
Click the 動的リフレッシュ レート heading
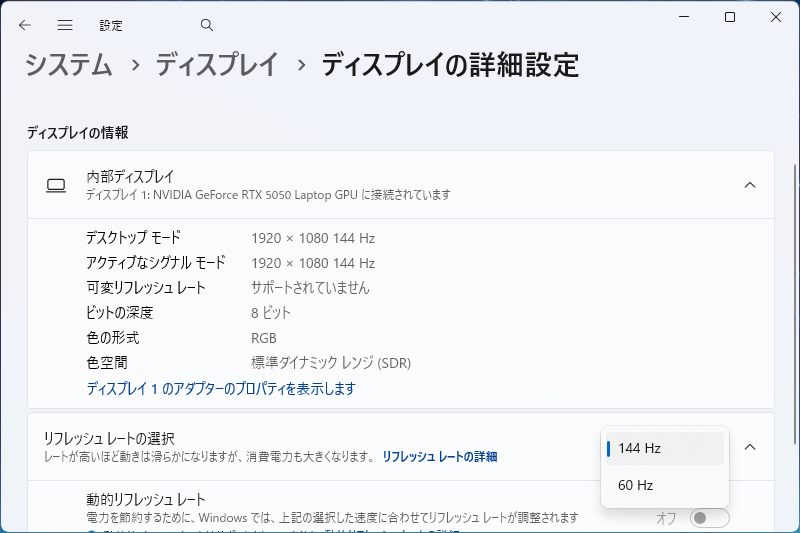click(x=146, y=499)
